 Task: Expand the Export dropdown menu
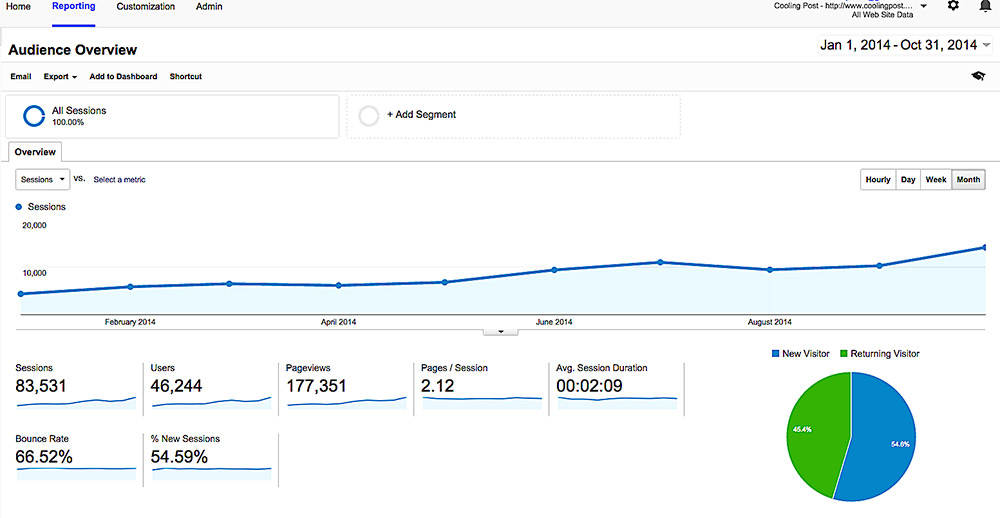(60, 77)
